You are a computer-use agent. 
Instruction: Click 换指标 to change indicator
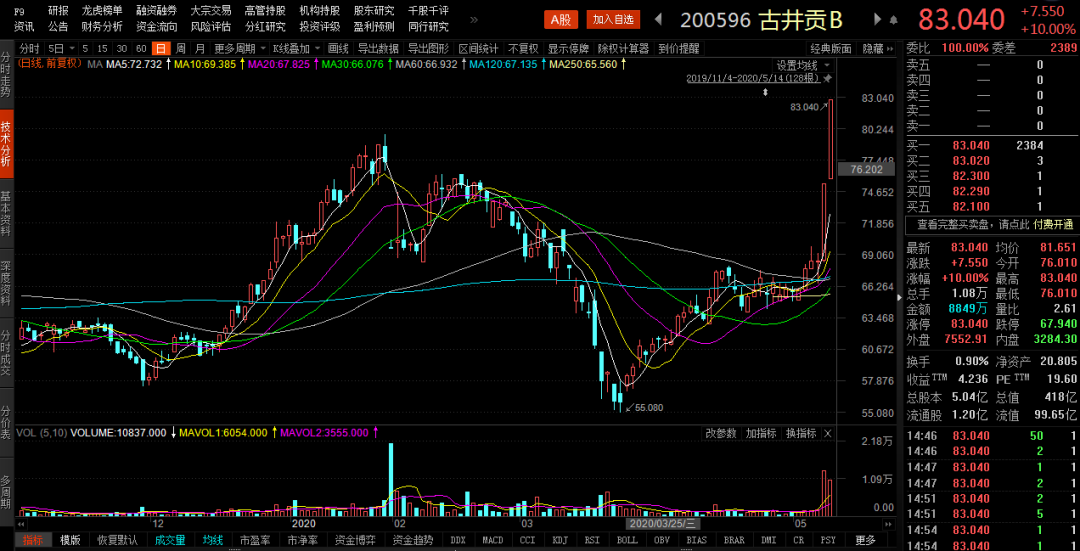pyautogui.click(x=801, y=433)
